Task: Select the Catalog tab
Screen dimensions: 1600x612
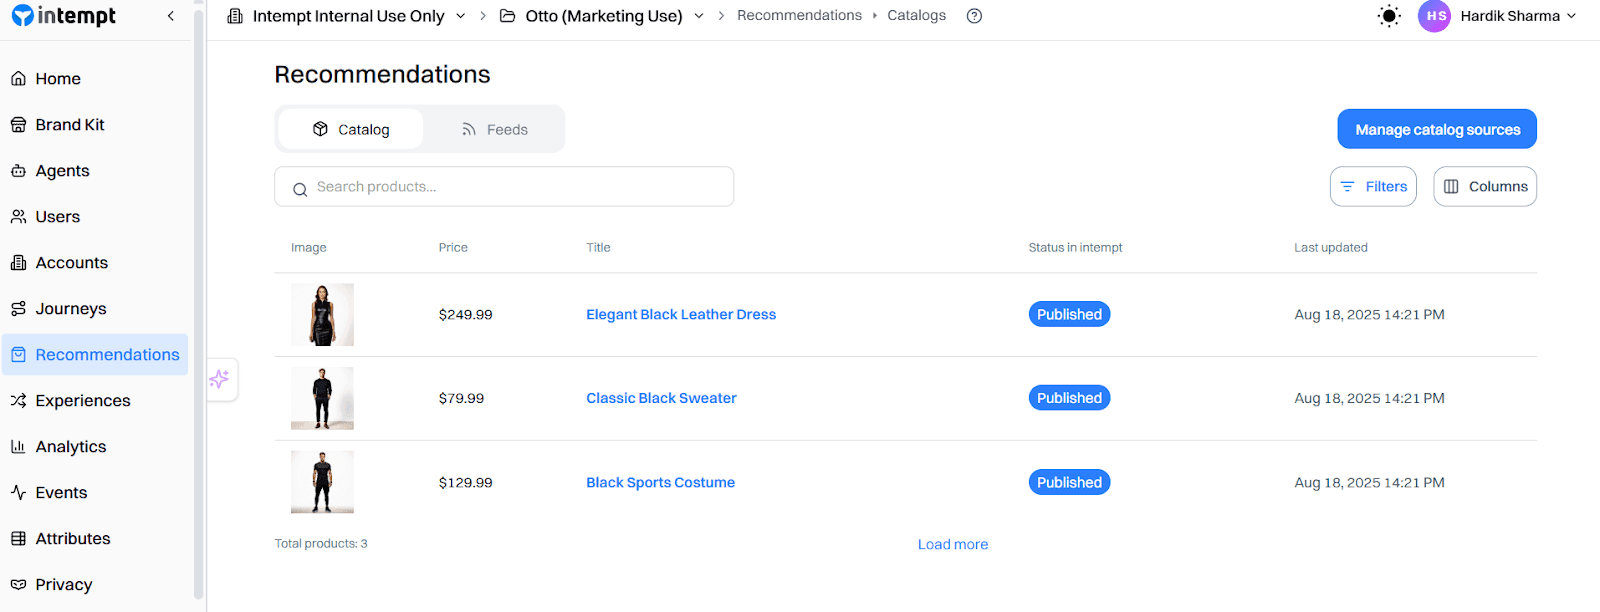Action: [x=351, y=130]
